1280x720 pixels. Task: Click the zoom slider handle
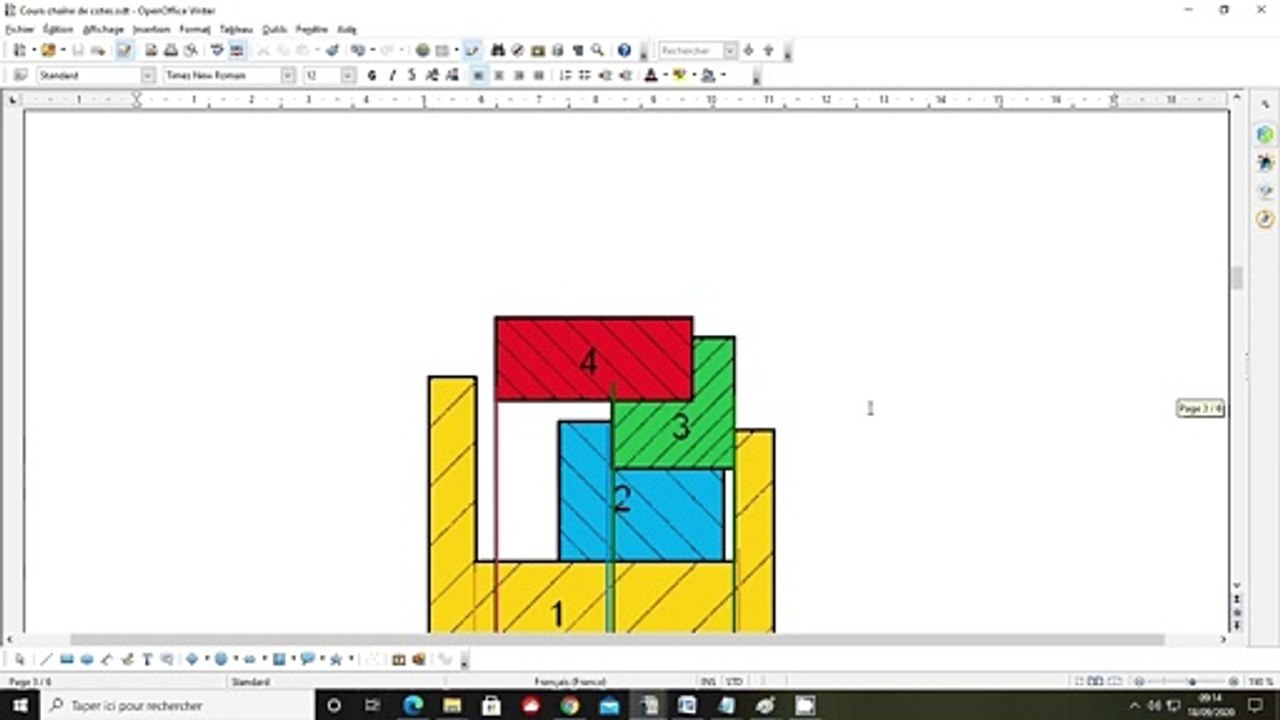1192,681
